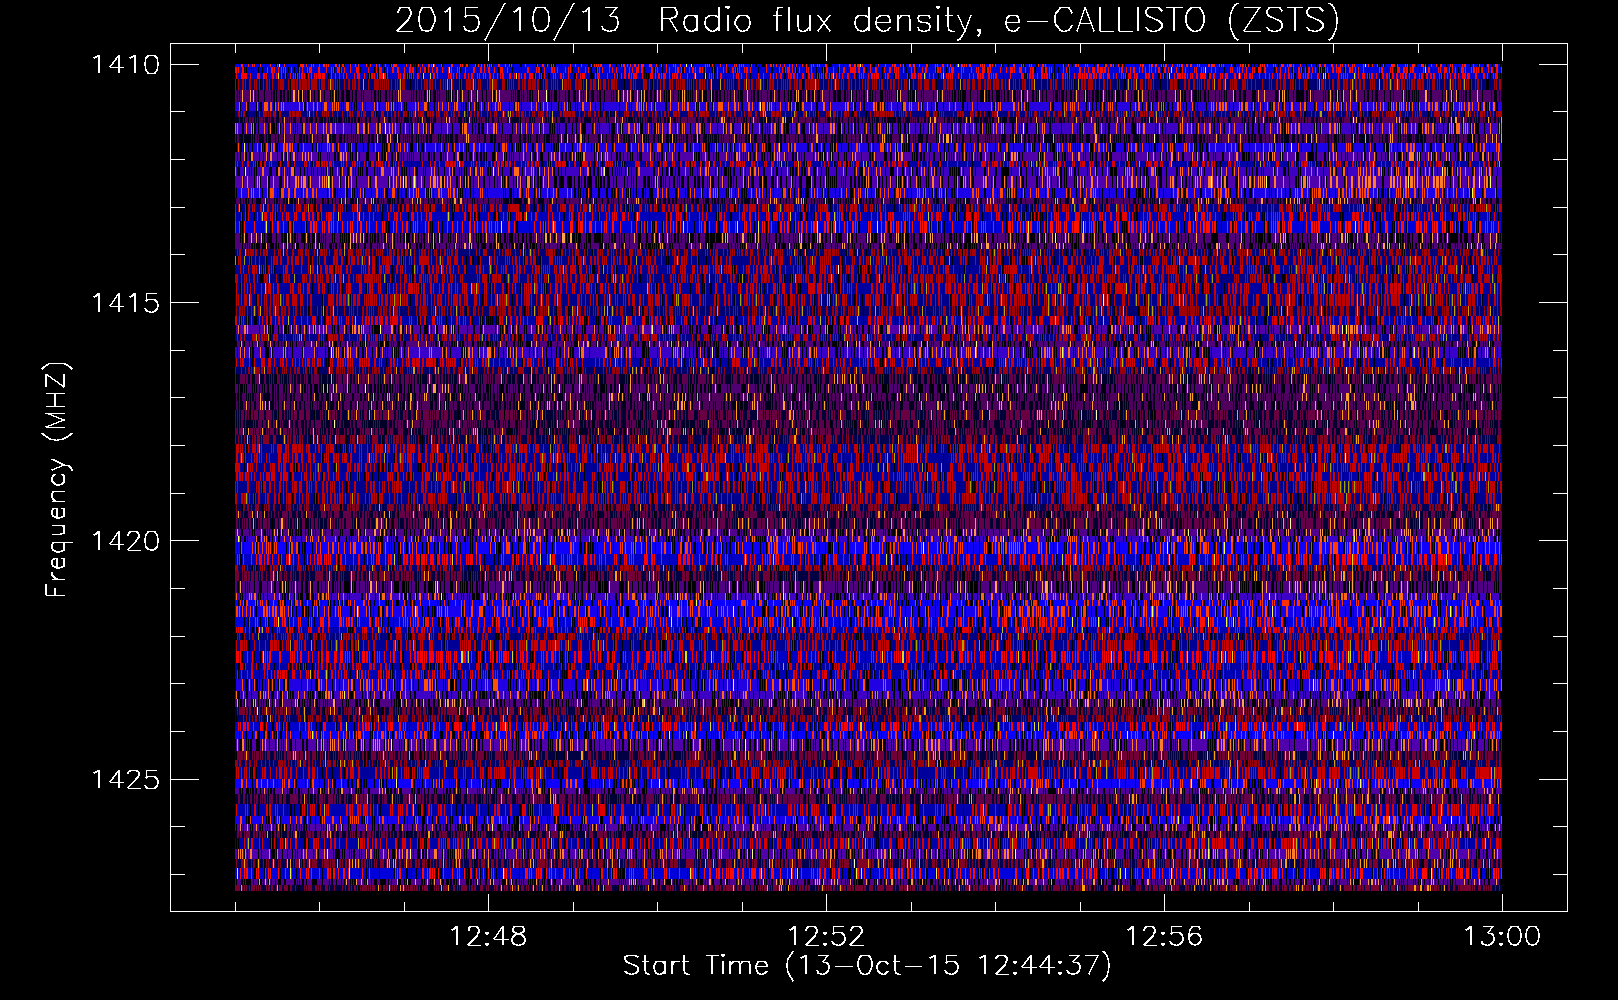Click the 1415 frequency tick label

[126, 303]
